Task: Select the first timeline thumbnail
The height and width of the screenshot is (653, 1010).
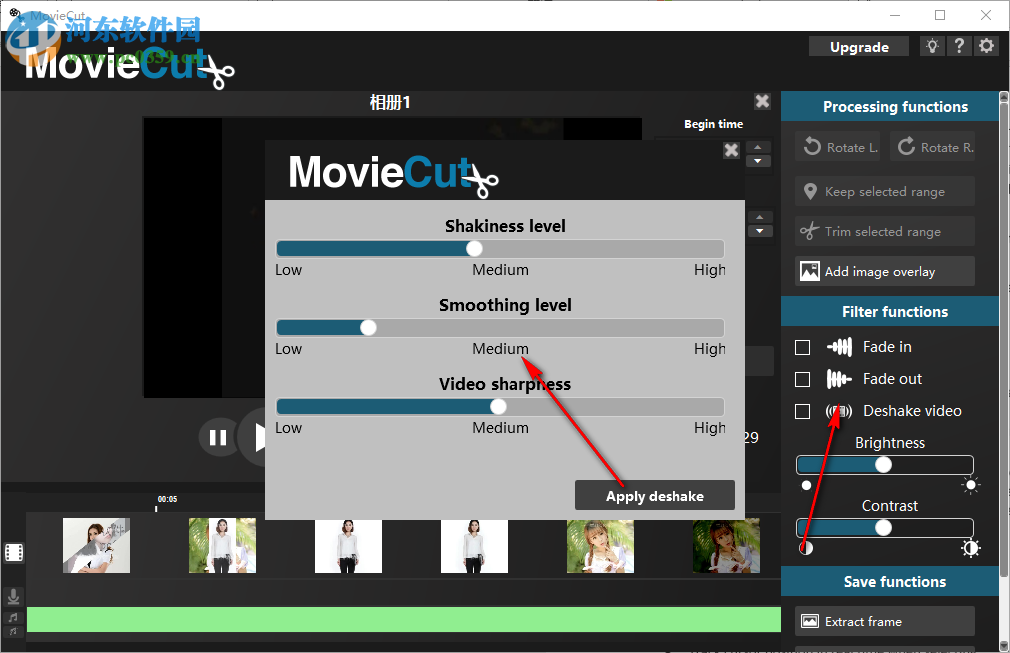Action: pyautogui.click(x=96, y=545)
